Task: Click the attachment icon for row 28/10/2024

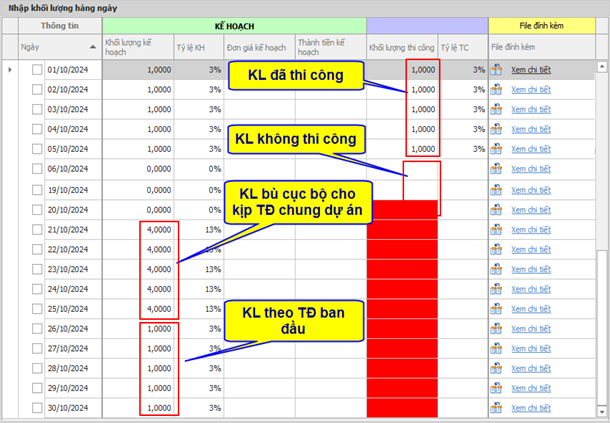Action: (x=496, y=369)
